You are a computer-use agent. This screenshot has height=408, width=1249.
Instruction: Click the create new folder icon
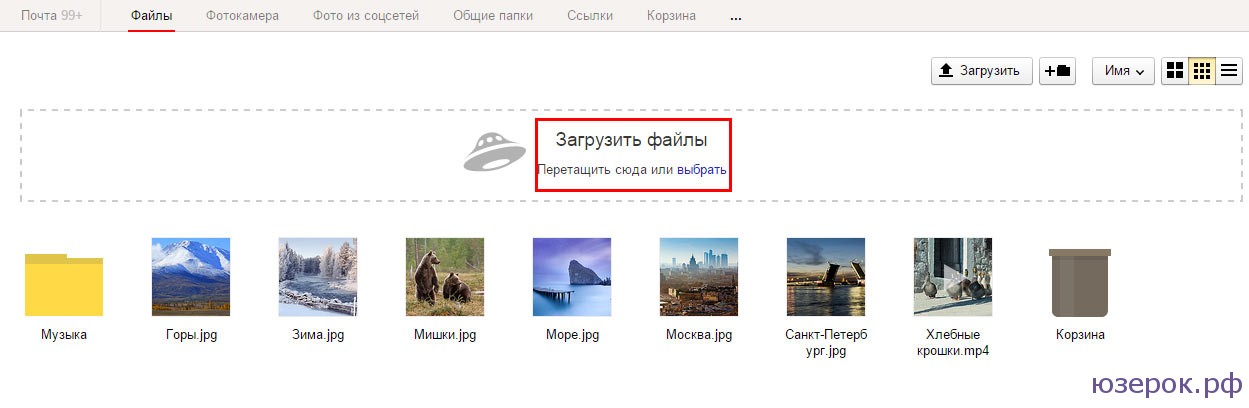[1057, 71]
